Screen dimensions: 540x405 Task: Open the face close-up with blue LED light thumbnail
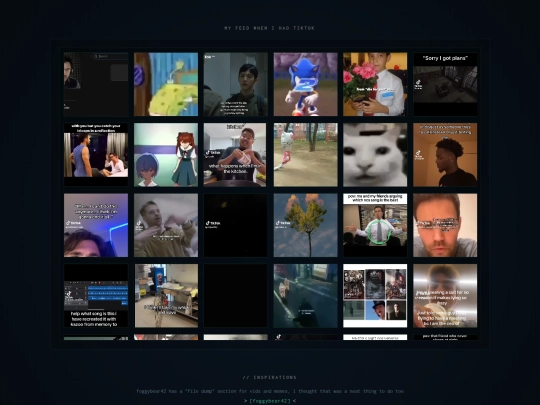point(96,225)
